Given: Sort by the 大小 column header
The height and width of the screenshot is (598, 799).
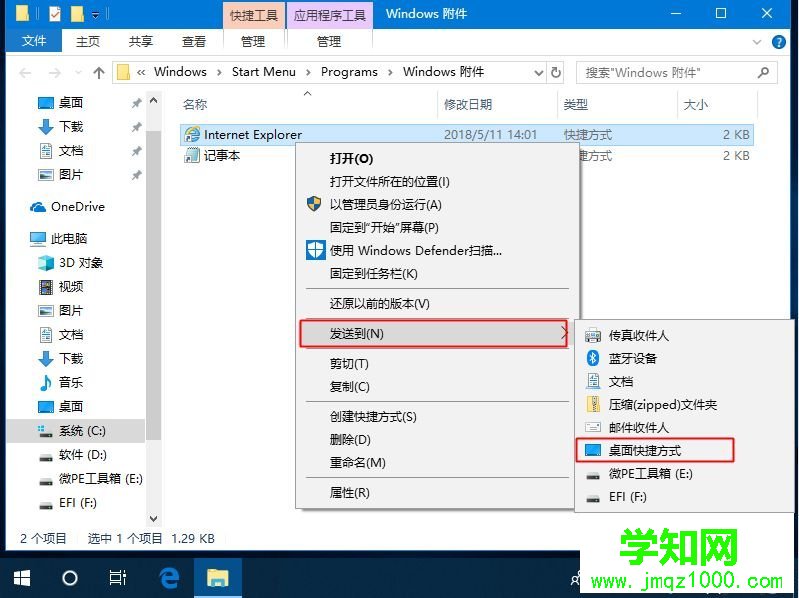Looking at the screenshot, I should click(x=695, y=104).
